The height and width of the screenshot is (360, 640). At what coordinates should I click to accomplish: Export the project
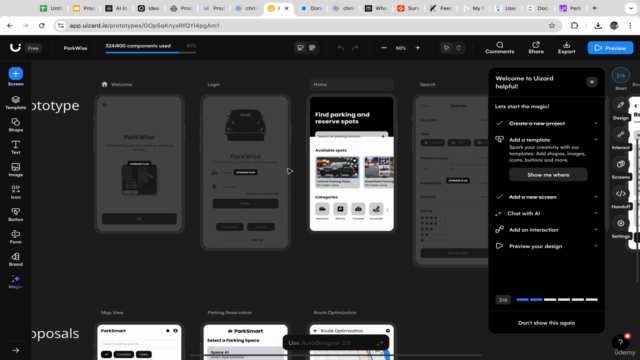pos(567,48)
